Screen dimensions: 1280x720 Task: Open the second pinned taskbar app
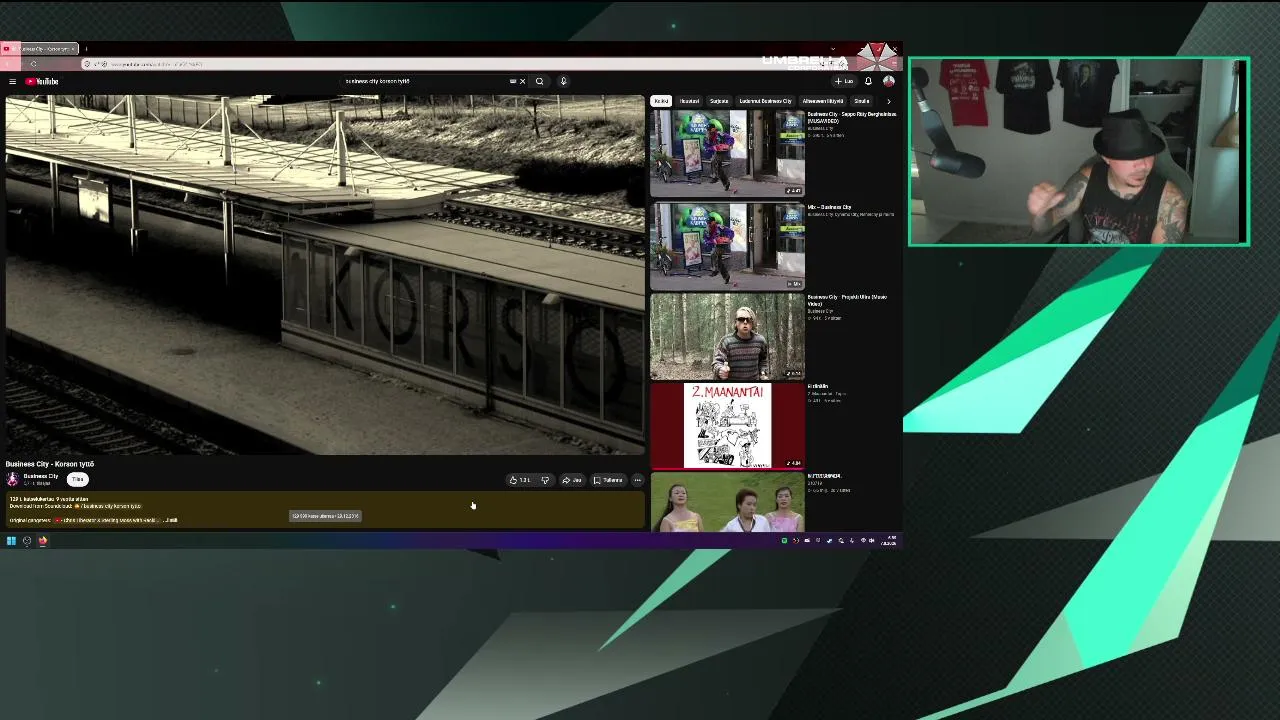[x=27, y=541]
